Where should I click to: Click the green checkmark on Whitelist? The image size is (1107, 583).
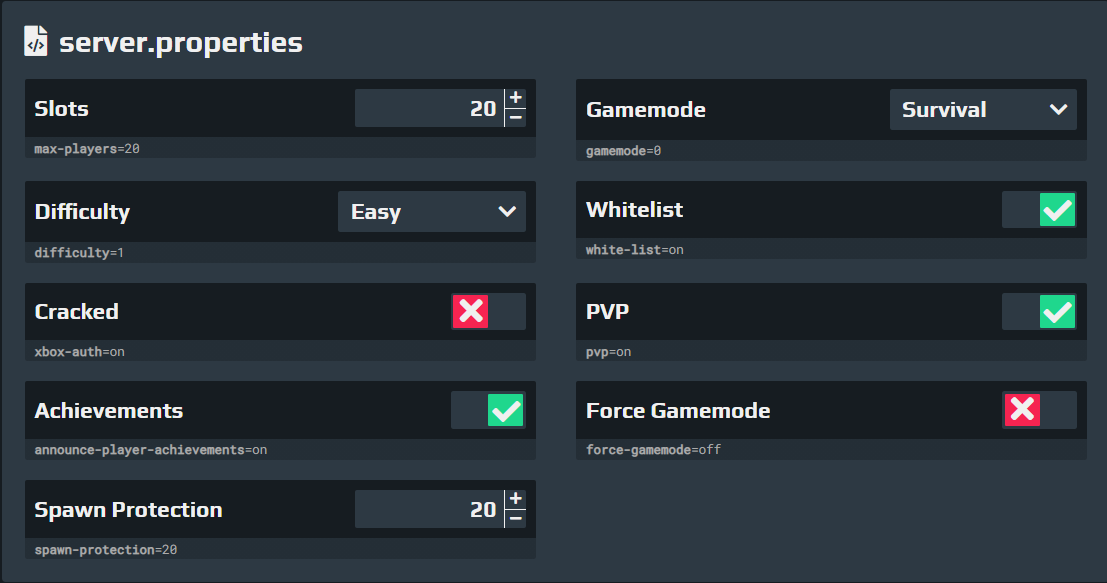[1058, 210]
